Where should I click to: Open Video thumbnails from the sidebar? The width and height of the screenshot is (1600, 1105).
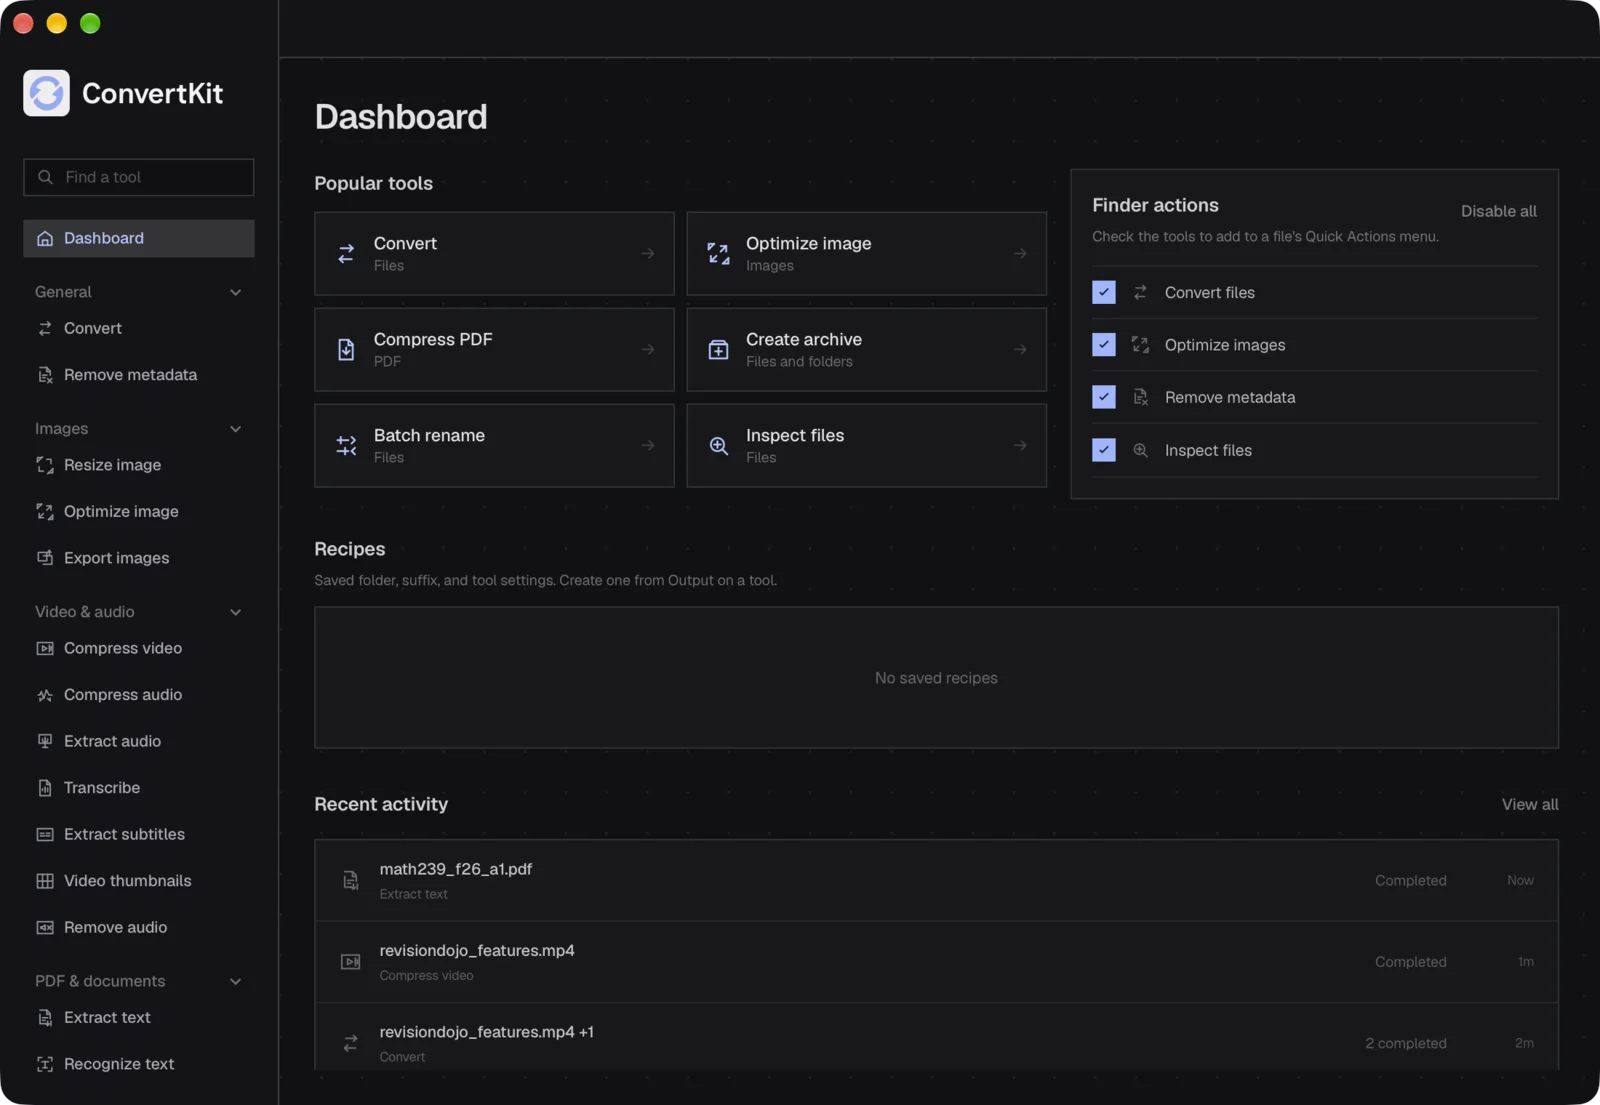click(x=138, y=881)
